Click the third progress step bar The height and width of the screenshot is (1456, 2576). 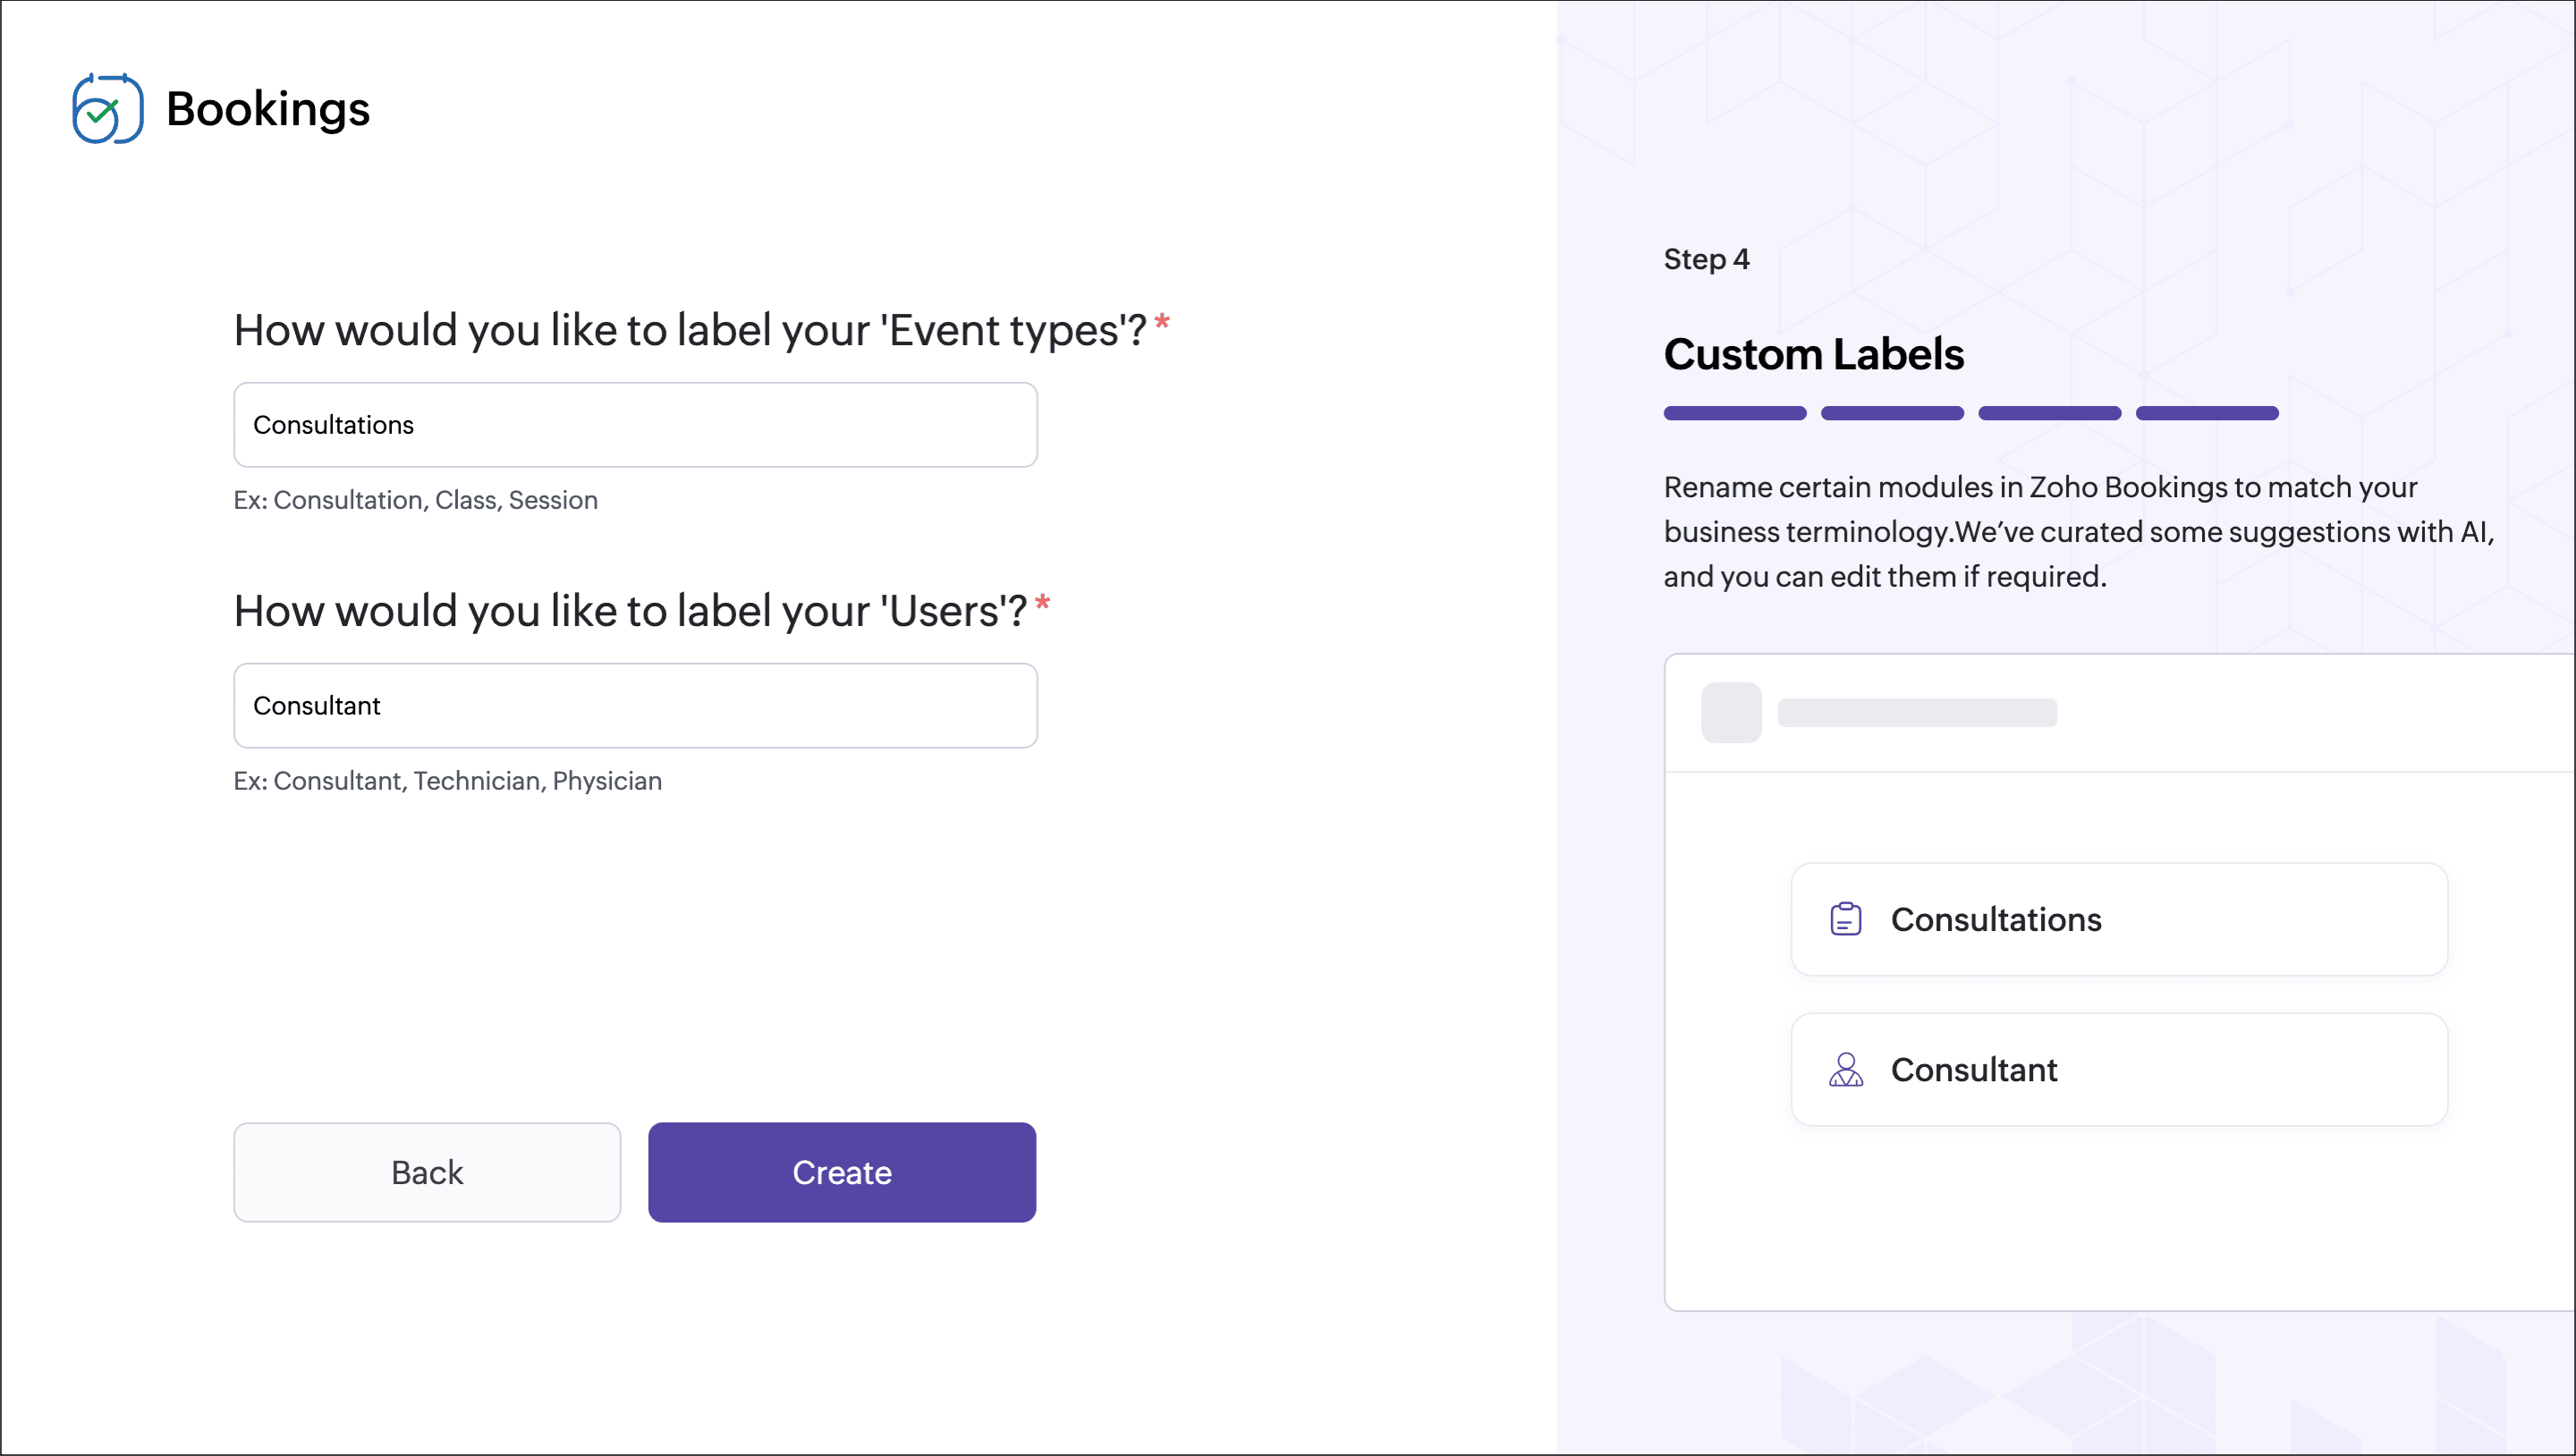2049,413
